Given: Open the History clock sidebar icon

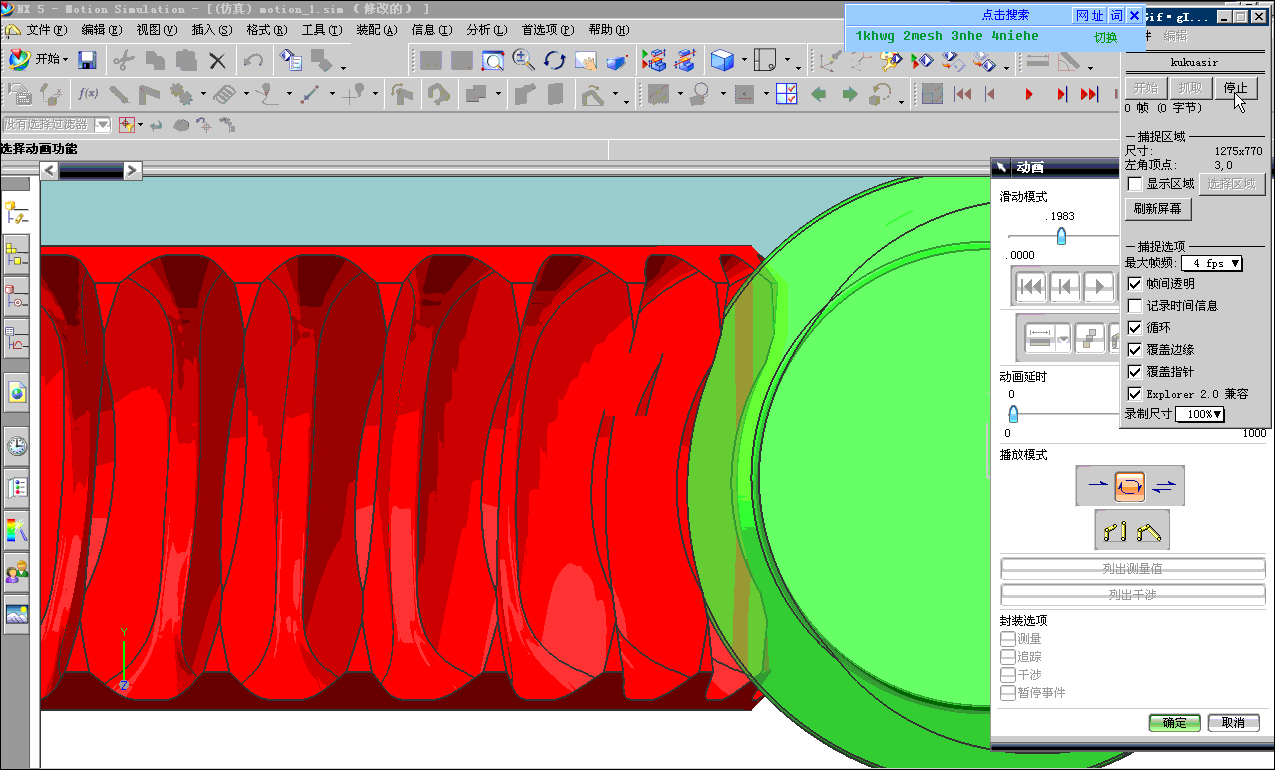Looking at the screenshot, I should [x=16, y=445].
